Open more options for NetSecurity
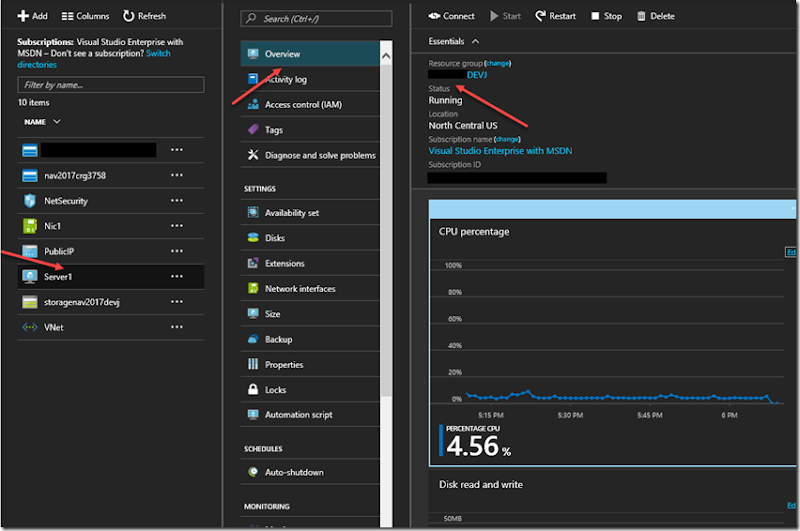800x531 pixels. coord(177,200)
